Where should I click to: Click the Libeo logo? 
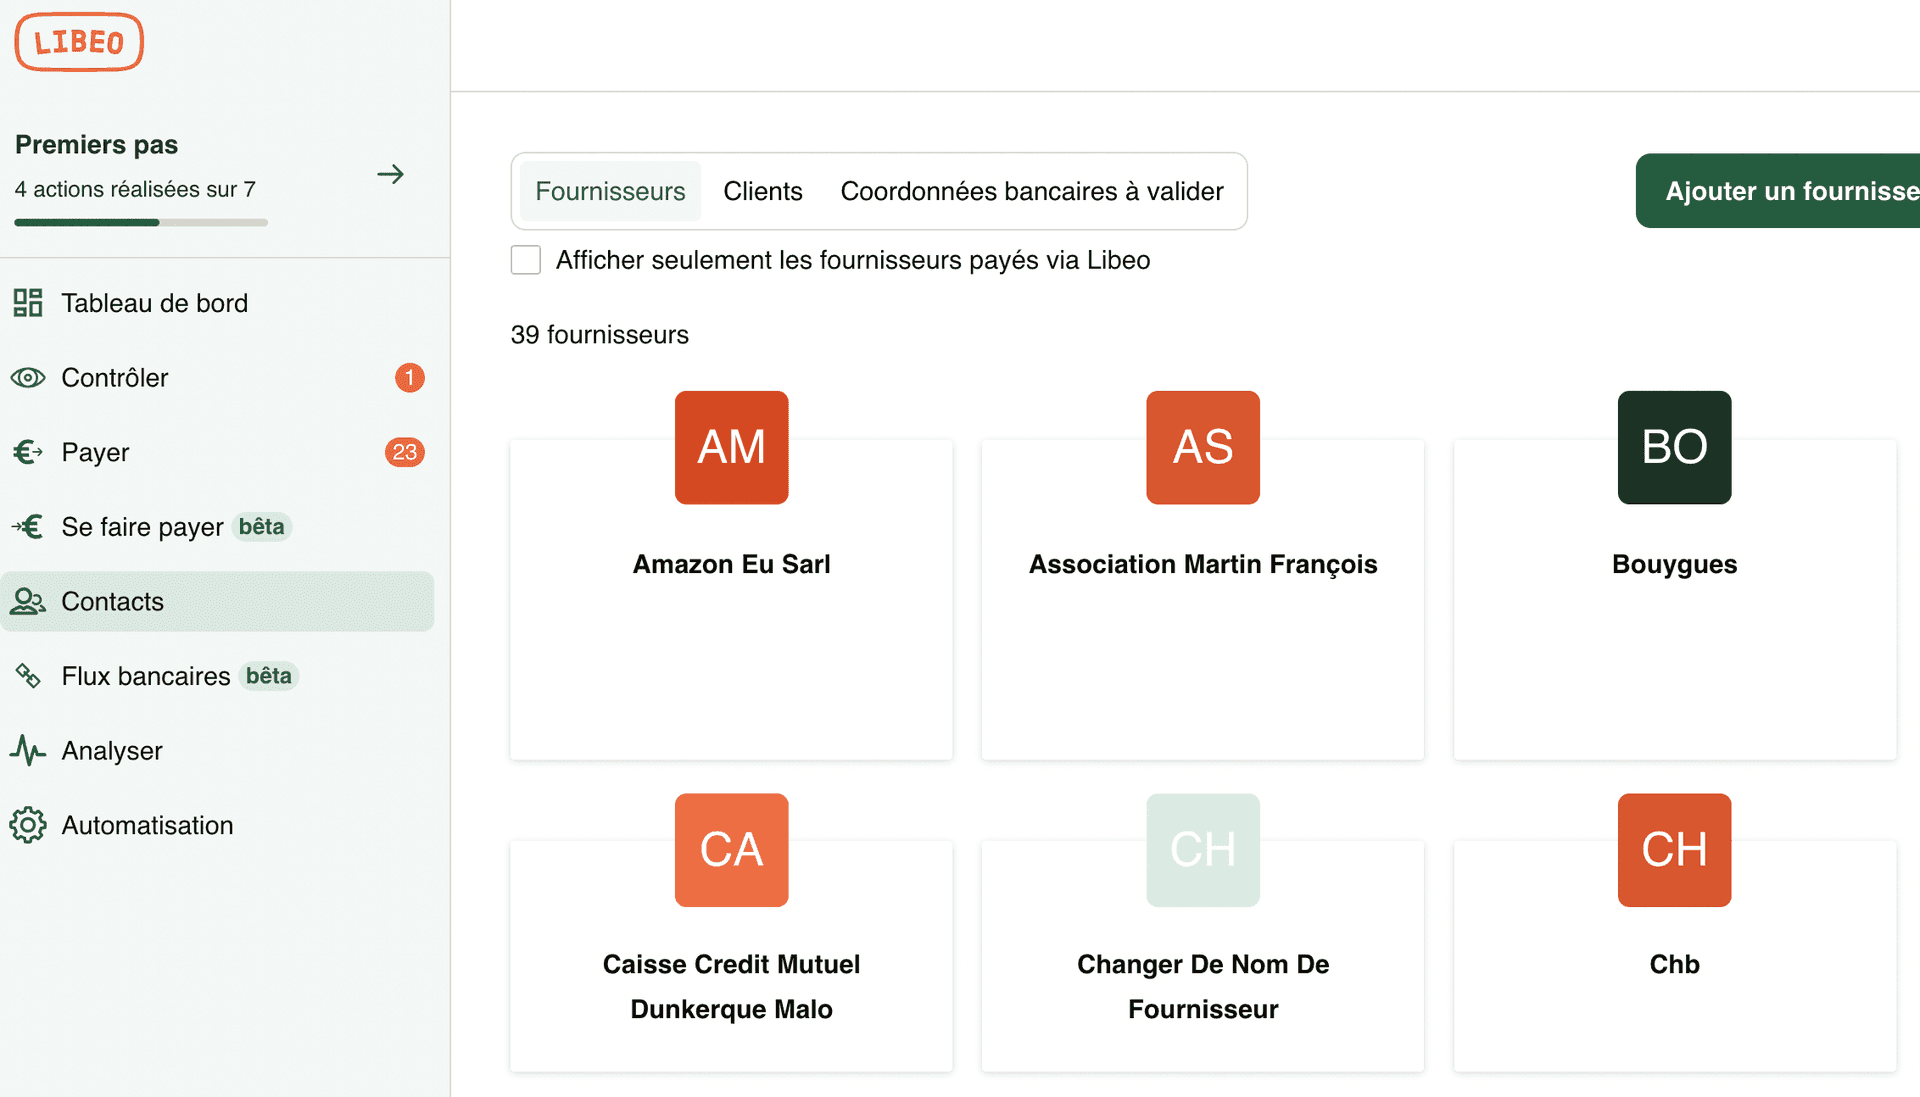[79, 42]
